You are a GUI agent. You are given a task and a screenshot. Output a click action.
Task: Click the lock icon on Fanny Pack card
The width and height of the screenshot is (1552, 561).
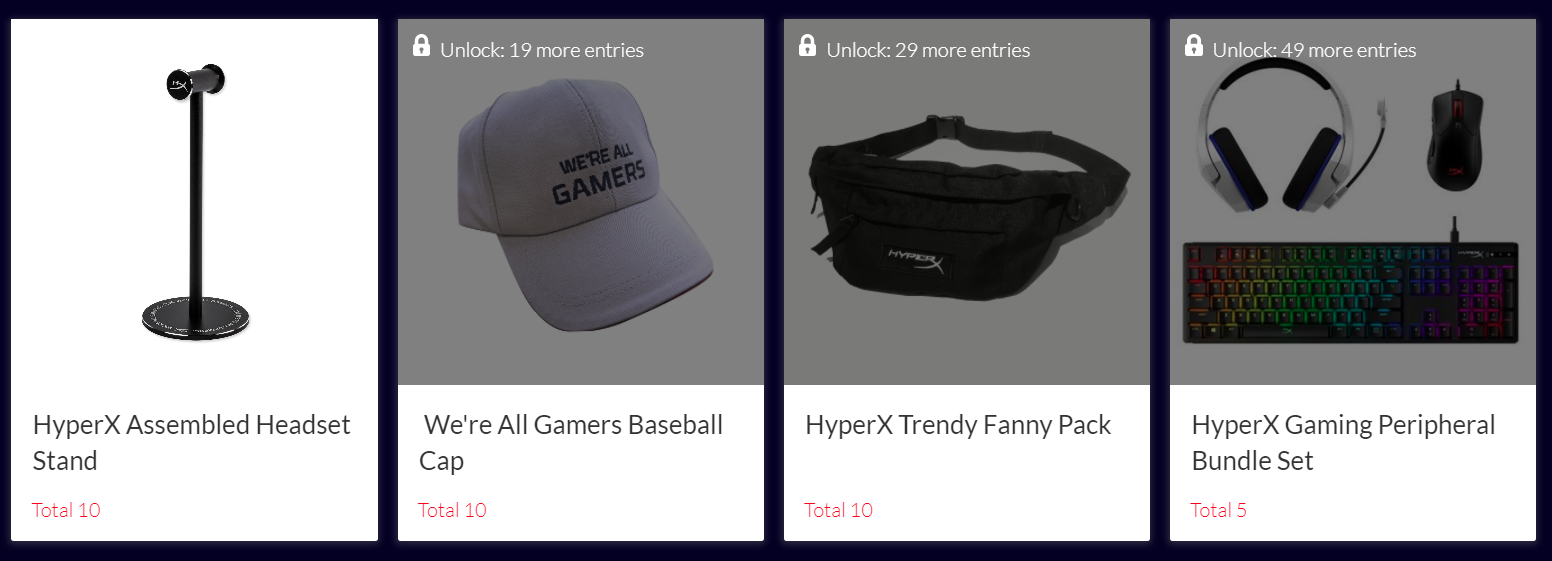(808, 45)
